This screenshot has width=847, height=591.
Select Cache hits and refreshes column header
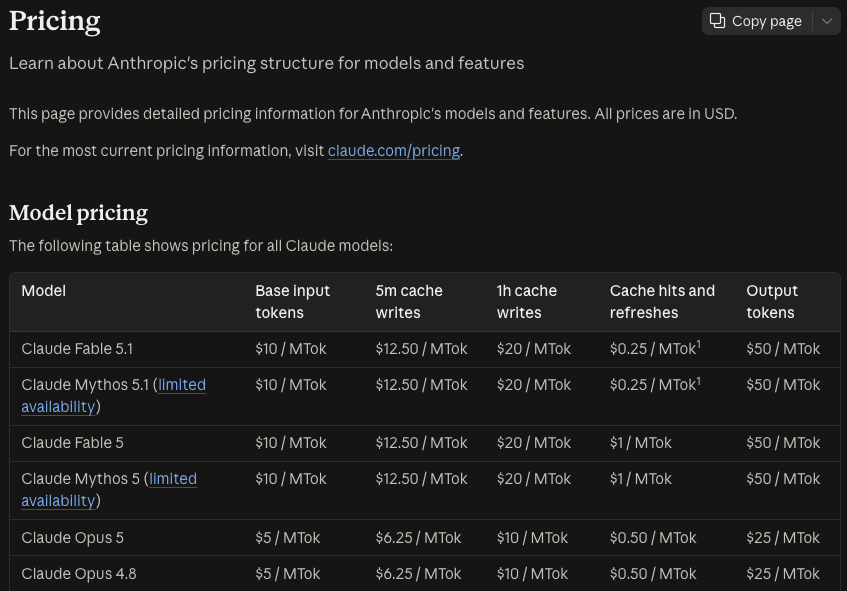pos(662,301)
